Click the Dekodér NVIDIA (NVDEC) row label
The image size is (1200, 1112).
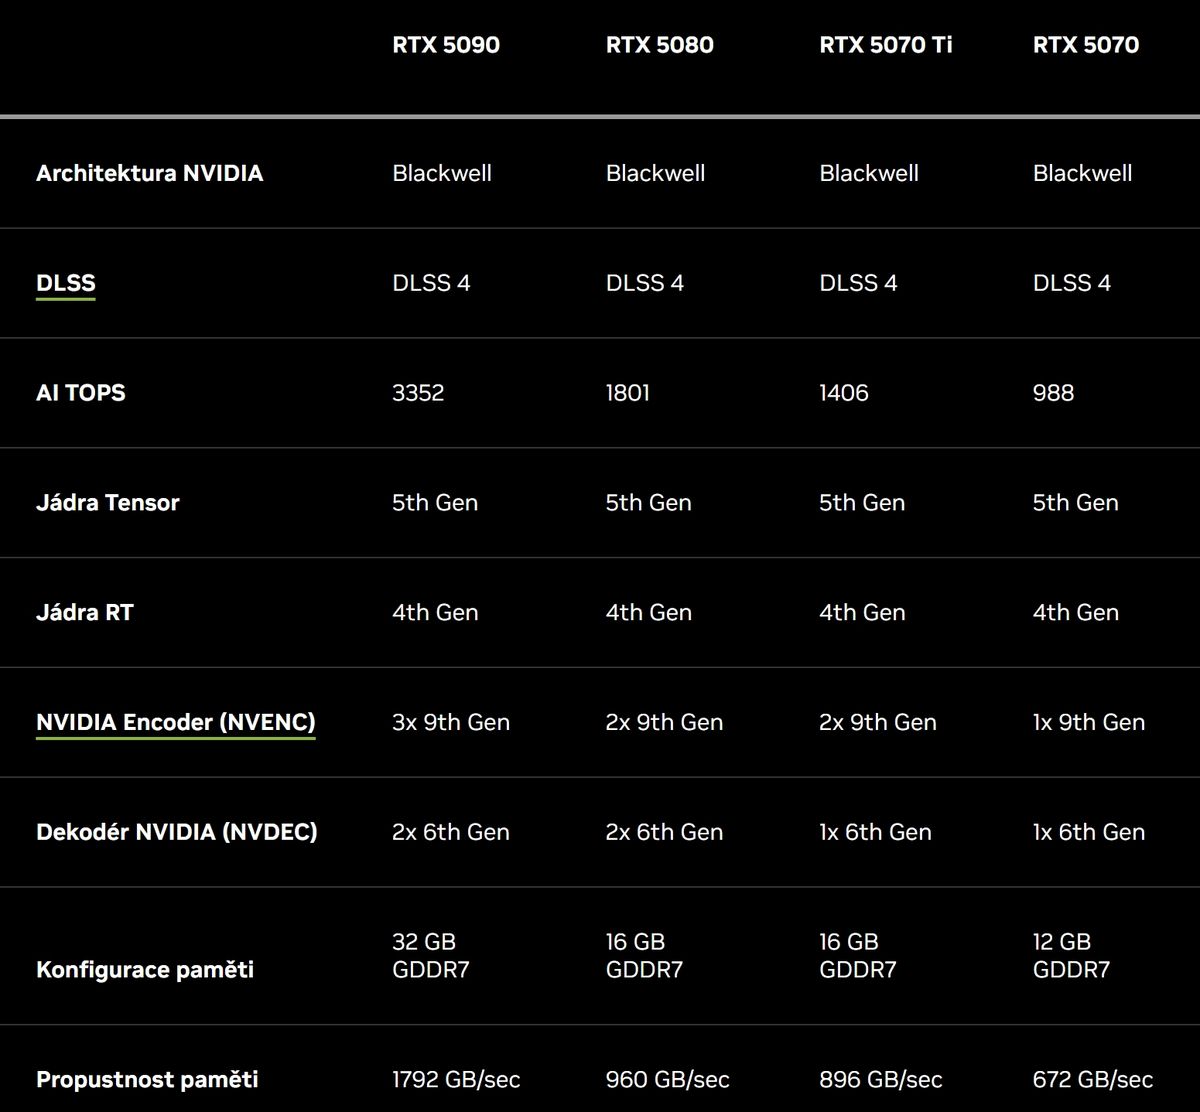[x=177, y=832]
